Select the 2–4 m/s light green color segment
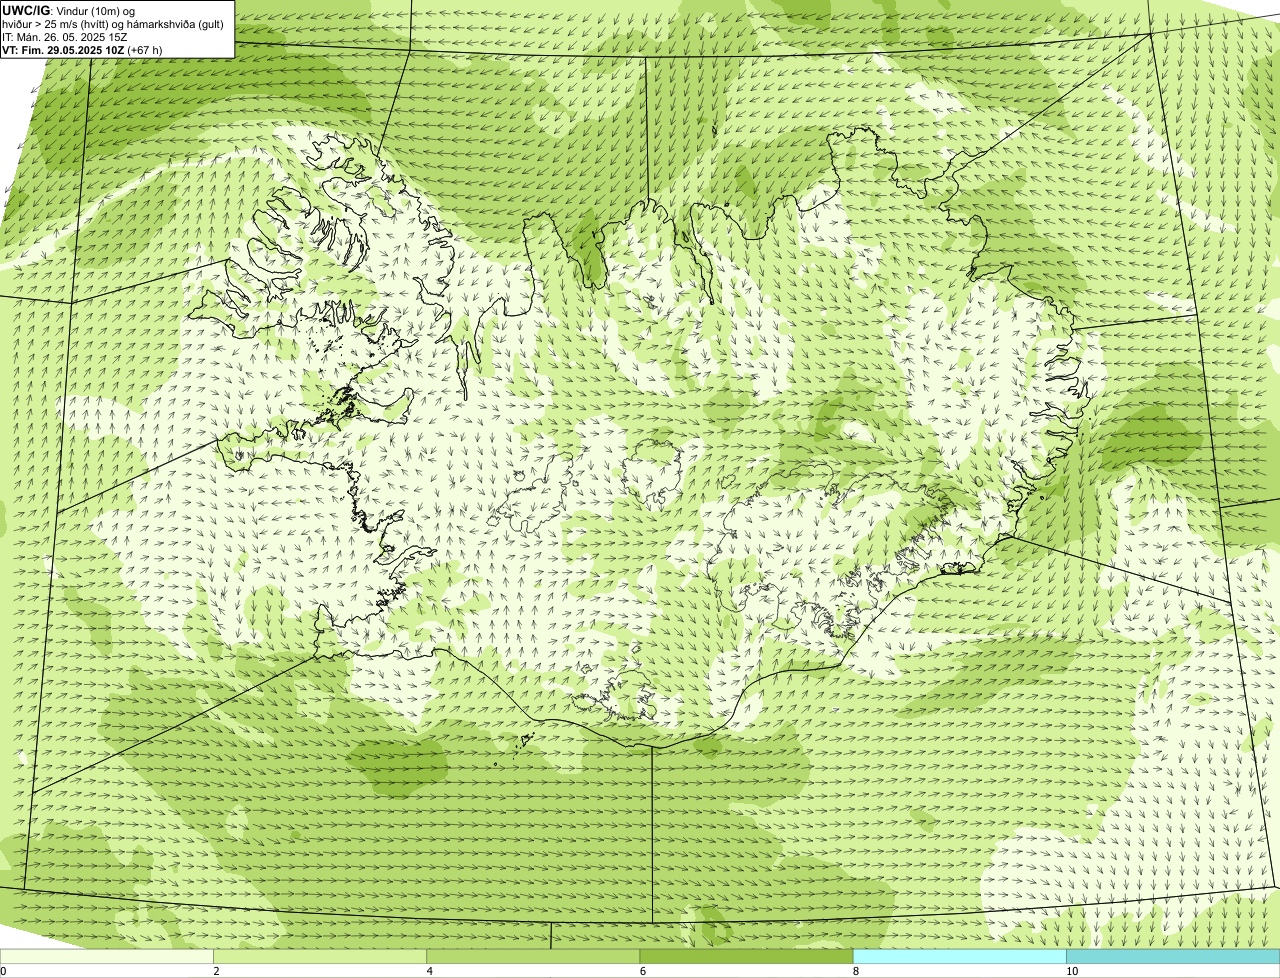1280x978 pixels. point(320,957)
